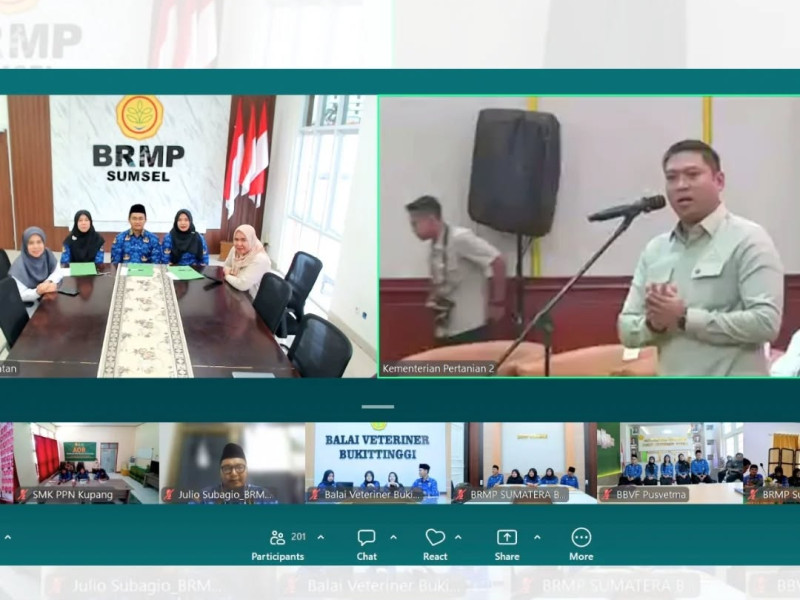
Task: Open the Chat panel
Action: point(366,545)
